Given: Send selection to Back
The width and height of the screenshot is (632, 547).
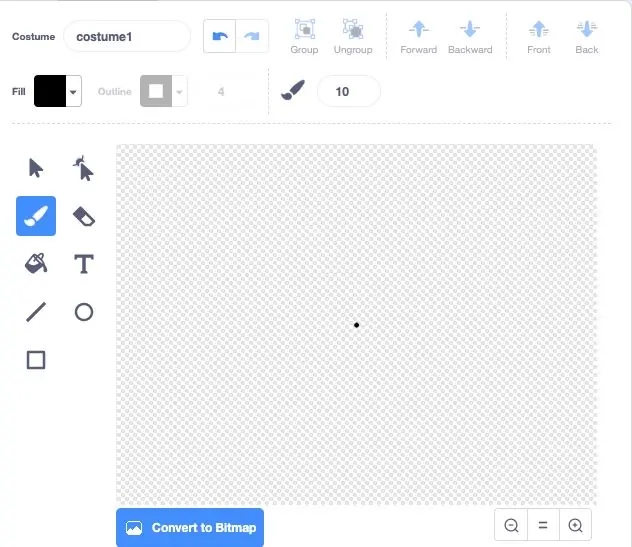Looking at the screenshot, I should (586, 36).
